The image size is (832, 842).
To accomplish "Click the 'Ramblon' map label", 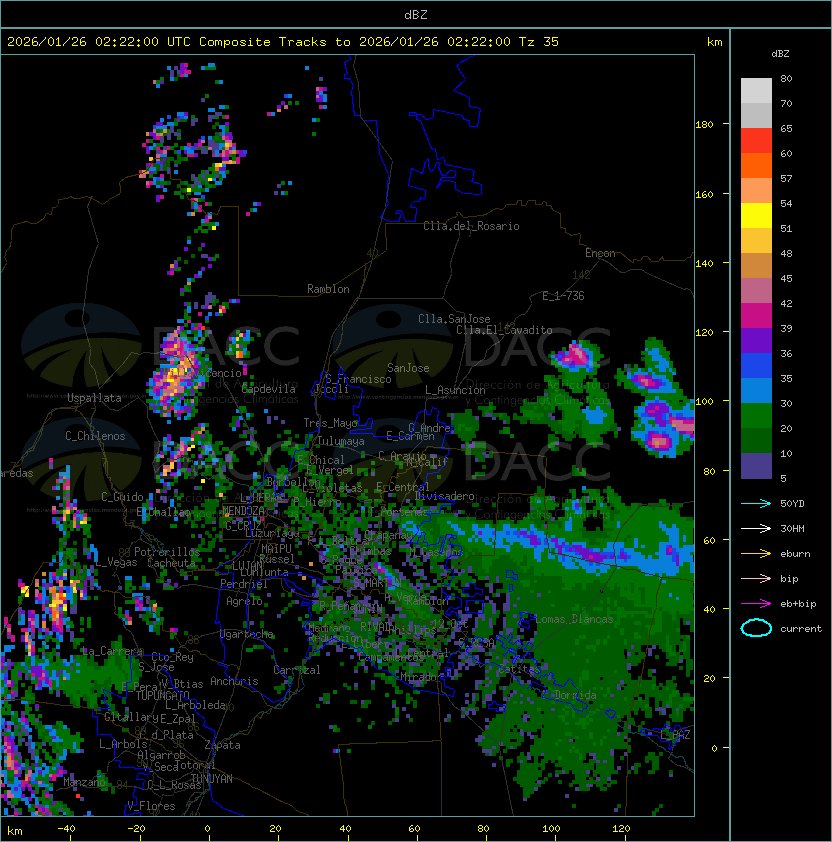I will (x=328, y=289).
